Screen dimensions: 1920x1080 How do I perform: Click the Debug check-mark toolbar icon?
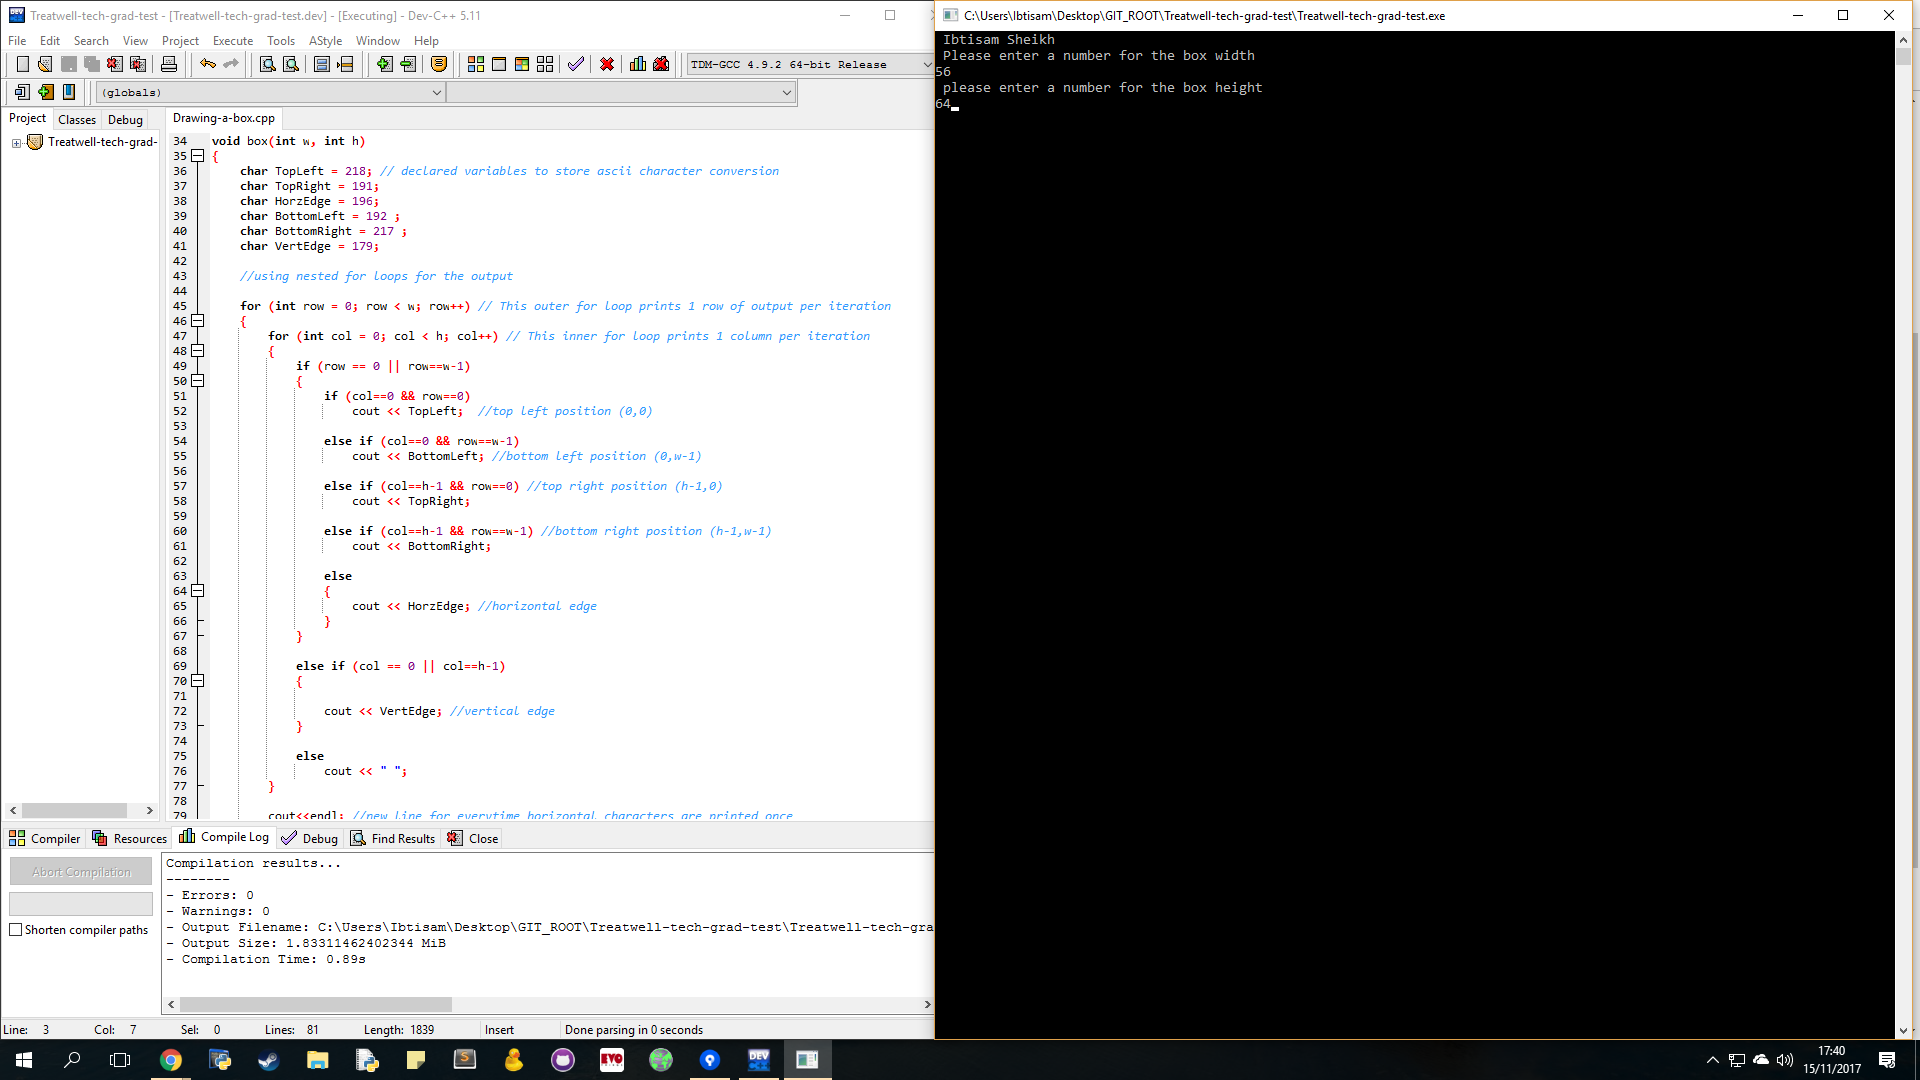pyautogui.click(x=575, y=64)
